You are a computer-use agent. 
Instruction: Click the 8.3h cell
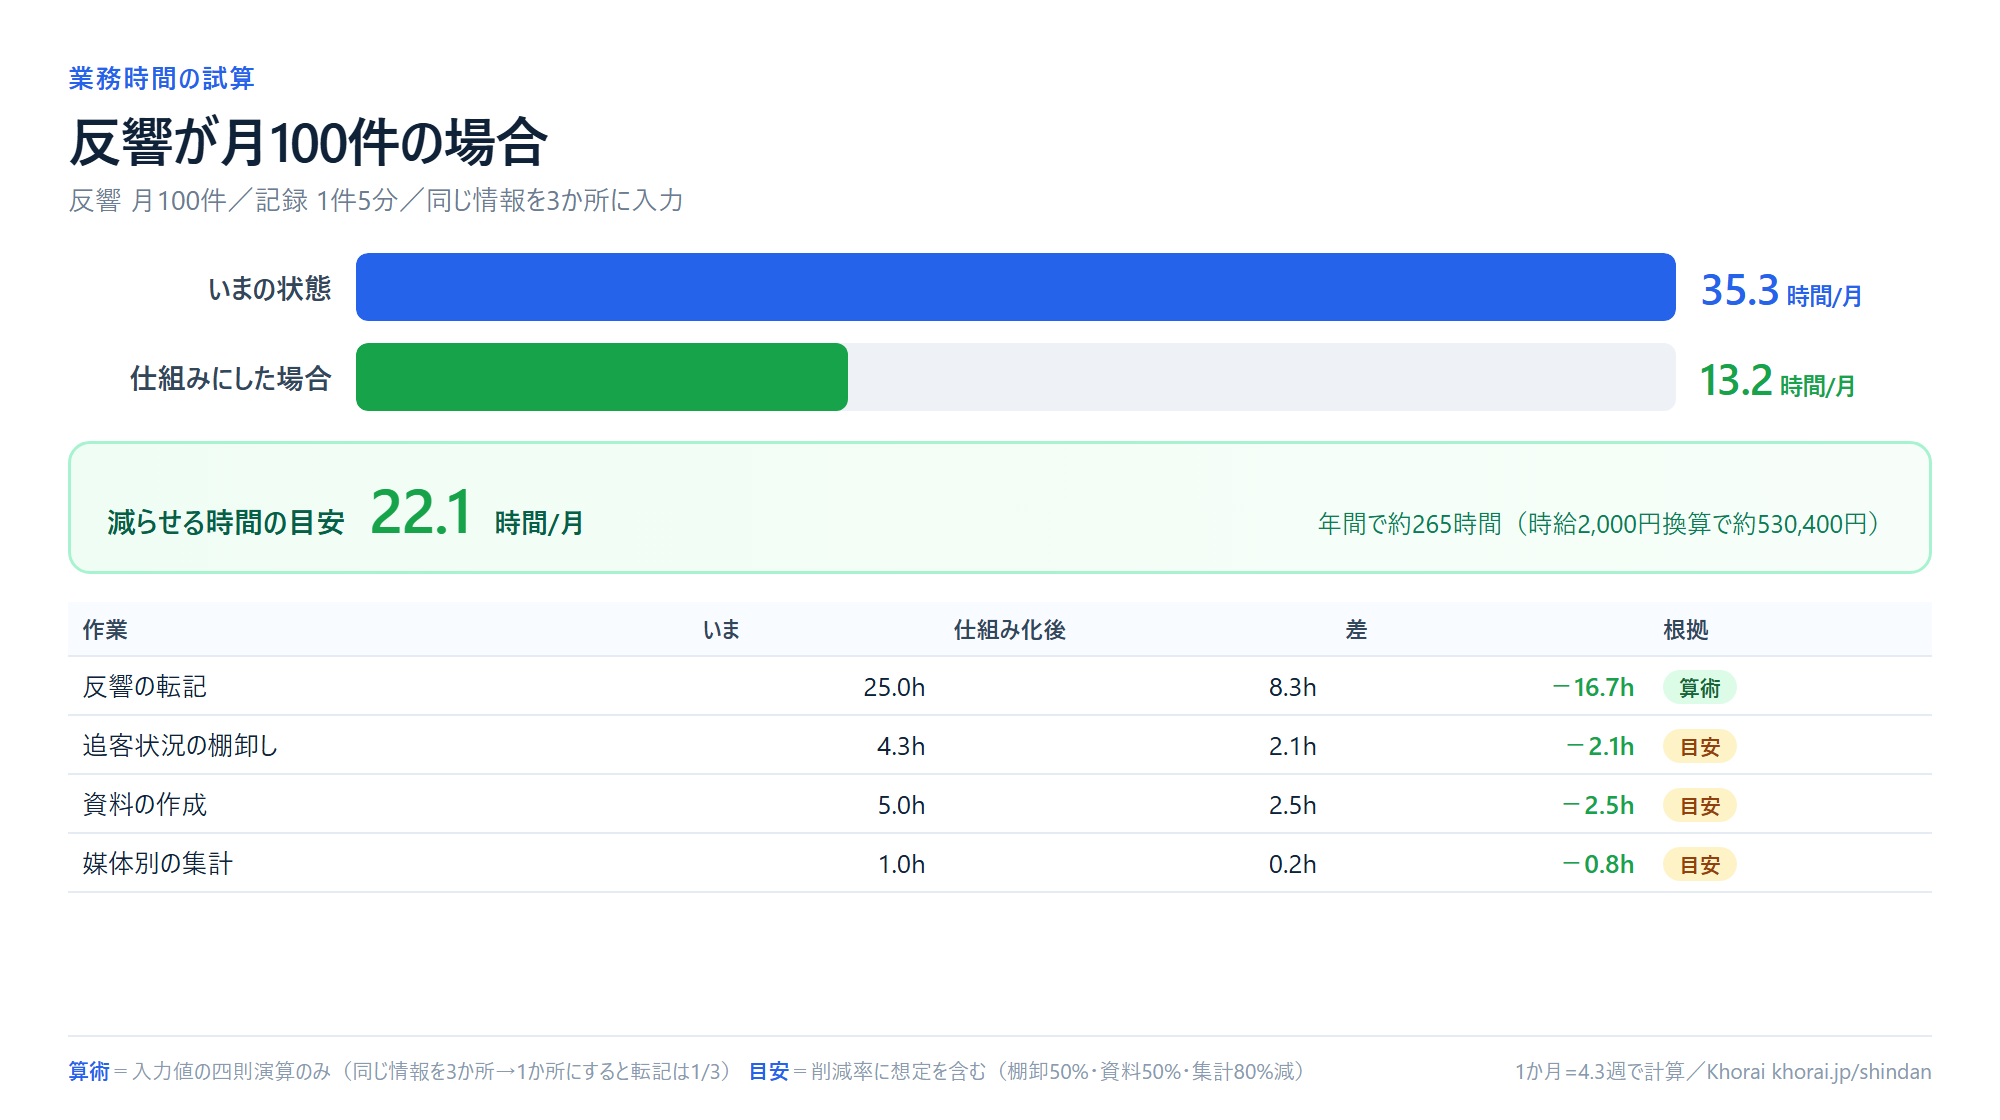point(1292,687)
